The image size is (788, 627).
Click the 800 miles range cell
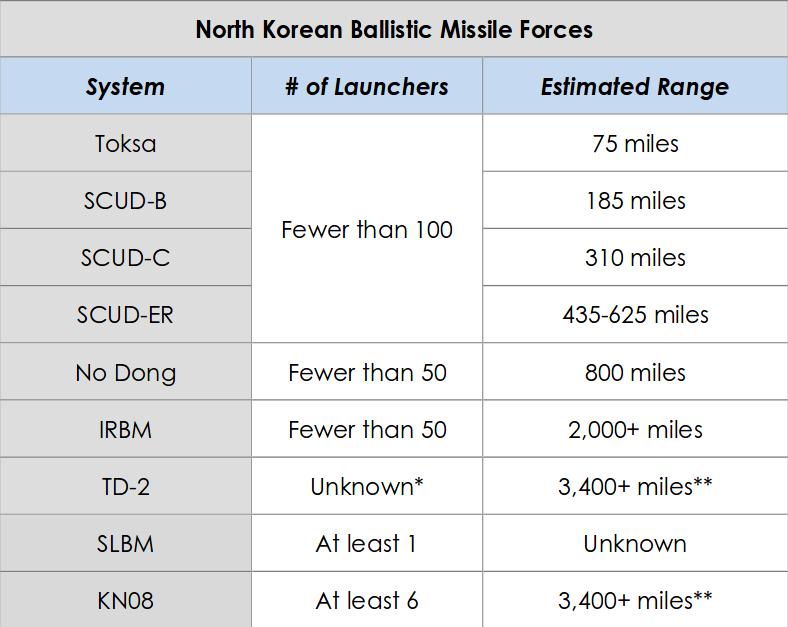[x=635, y=373]
